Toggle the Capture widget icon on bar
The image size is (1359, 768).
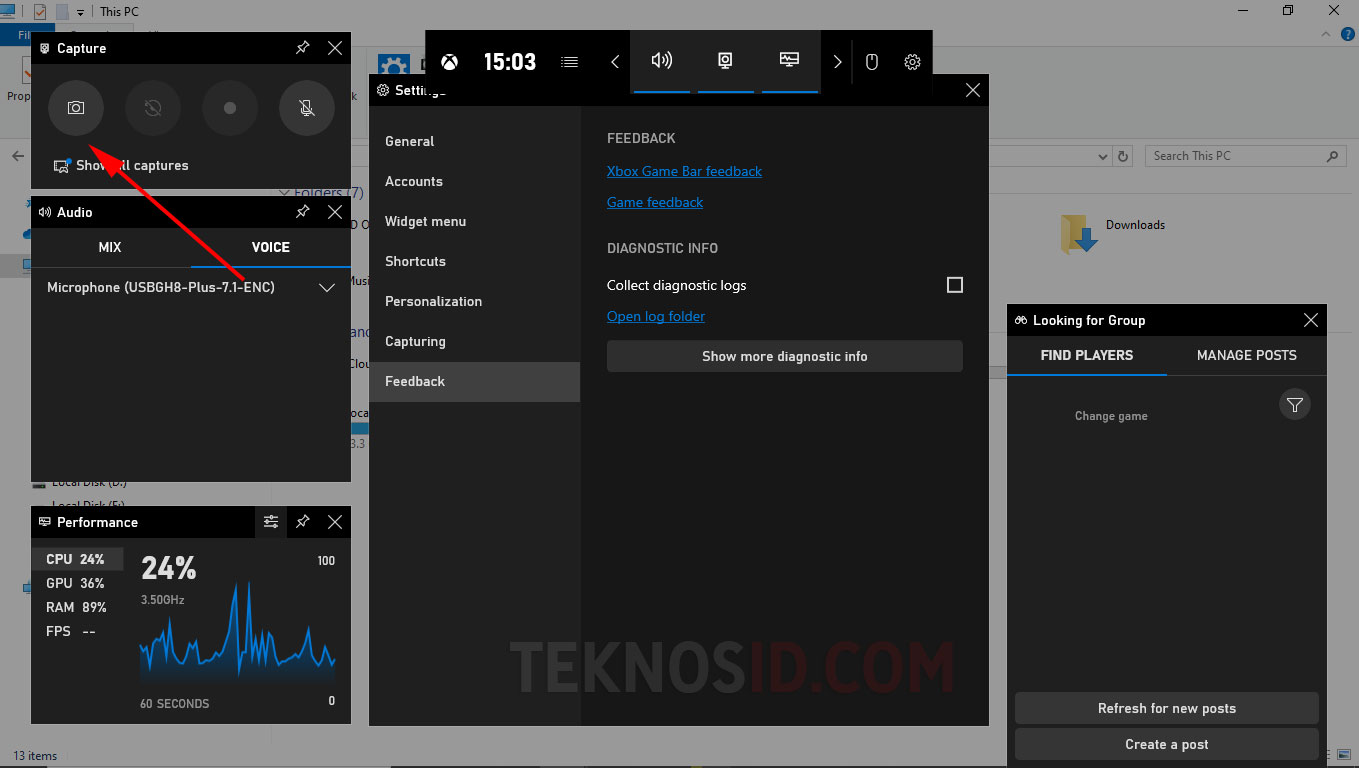coord(726,61)
